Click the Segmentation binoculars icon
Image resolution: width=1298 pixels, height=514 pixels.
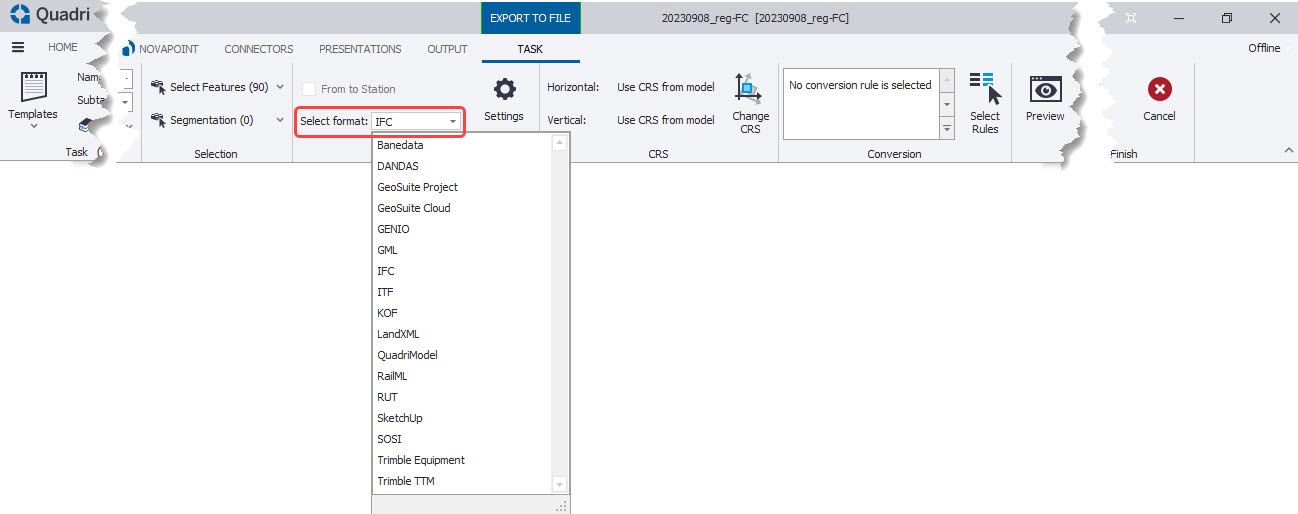tap(158, 120)
